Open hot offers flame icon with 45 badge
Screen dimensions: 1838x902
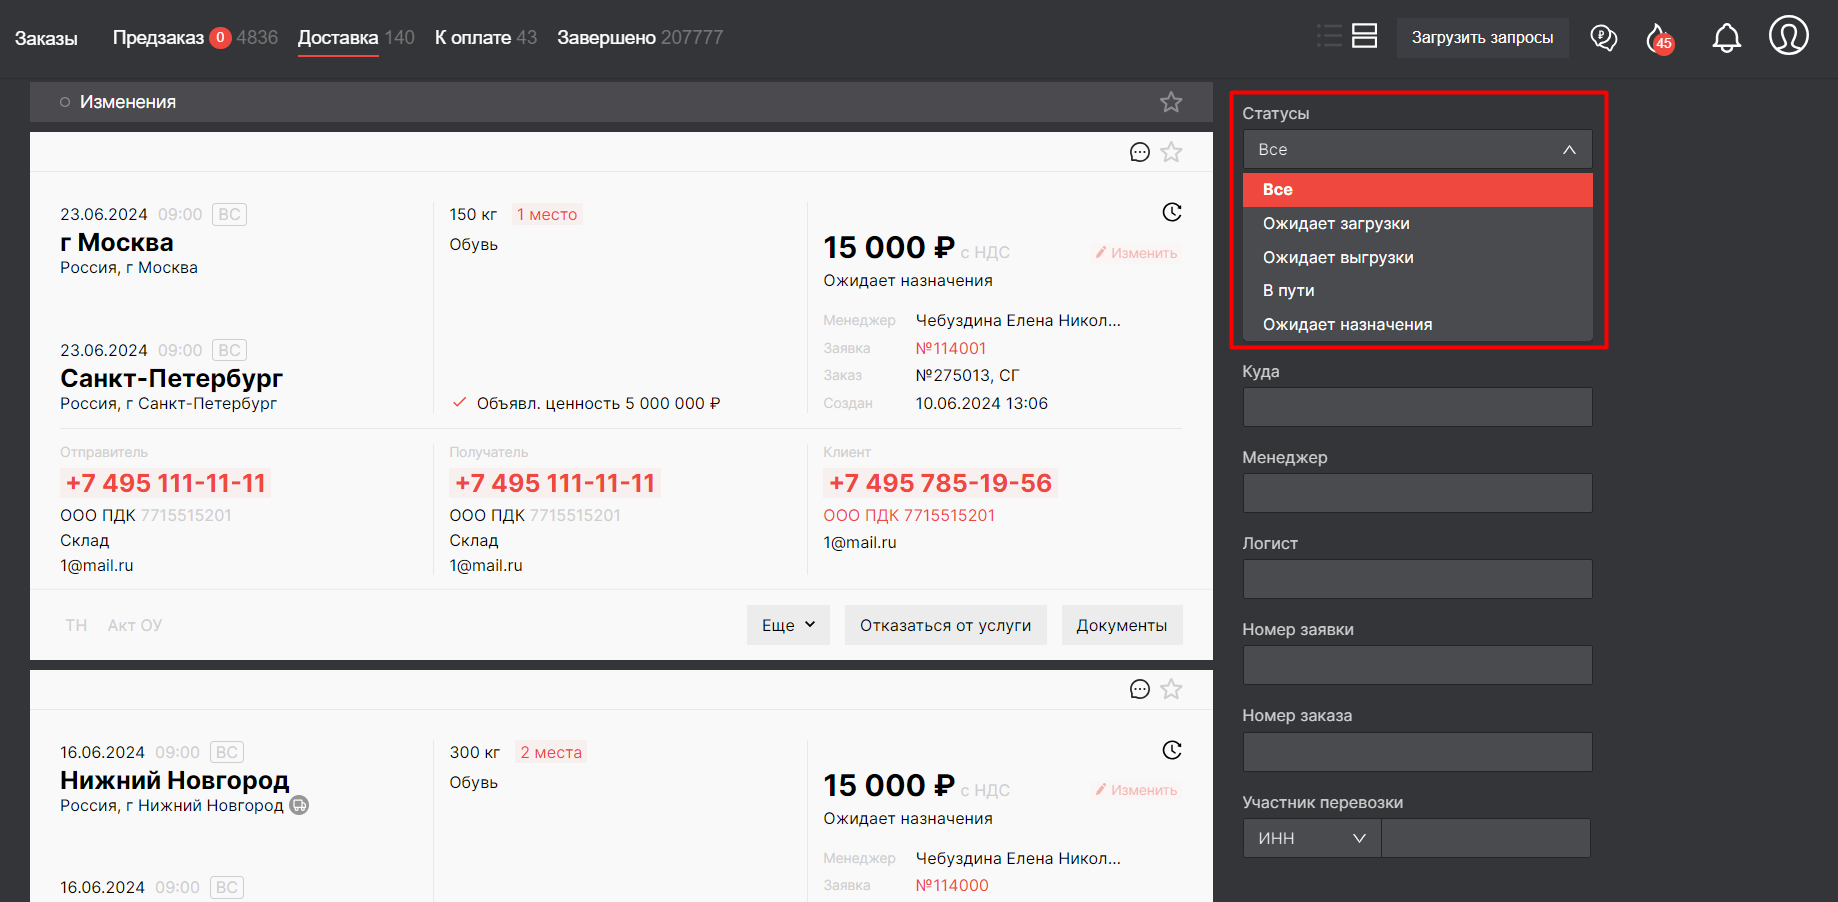[x=1660, y=38]
